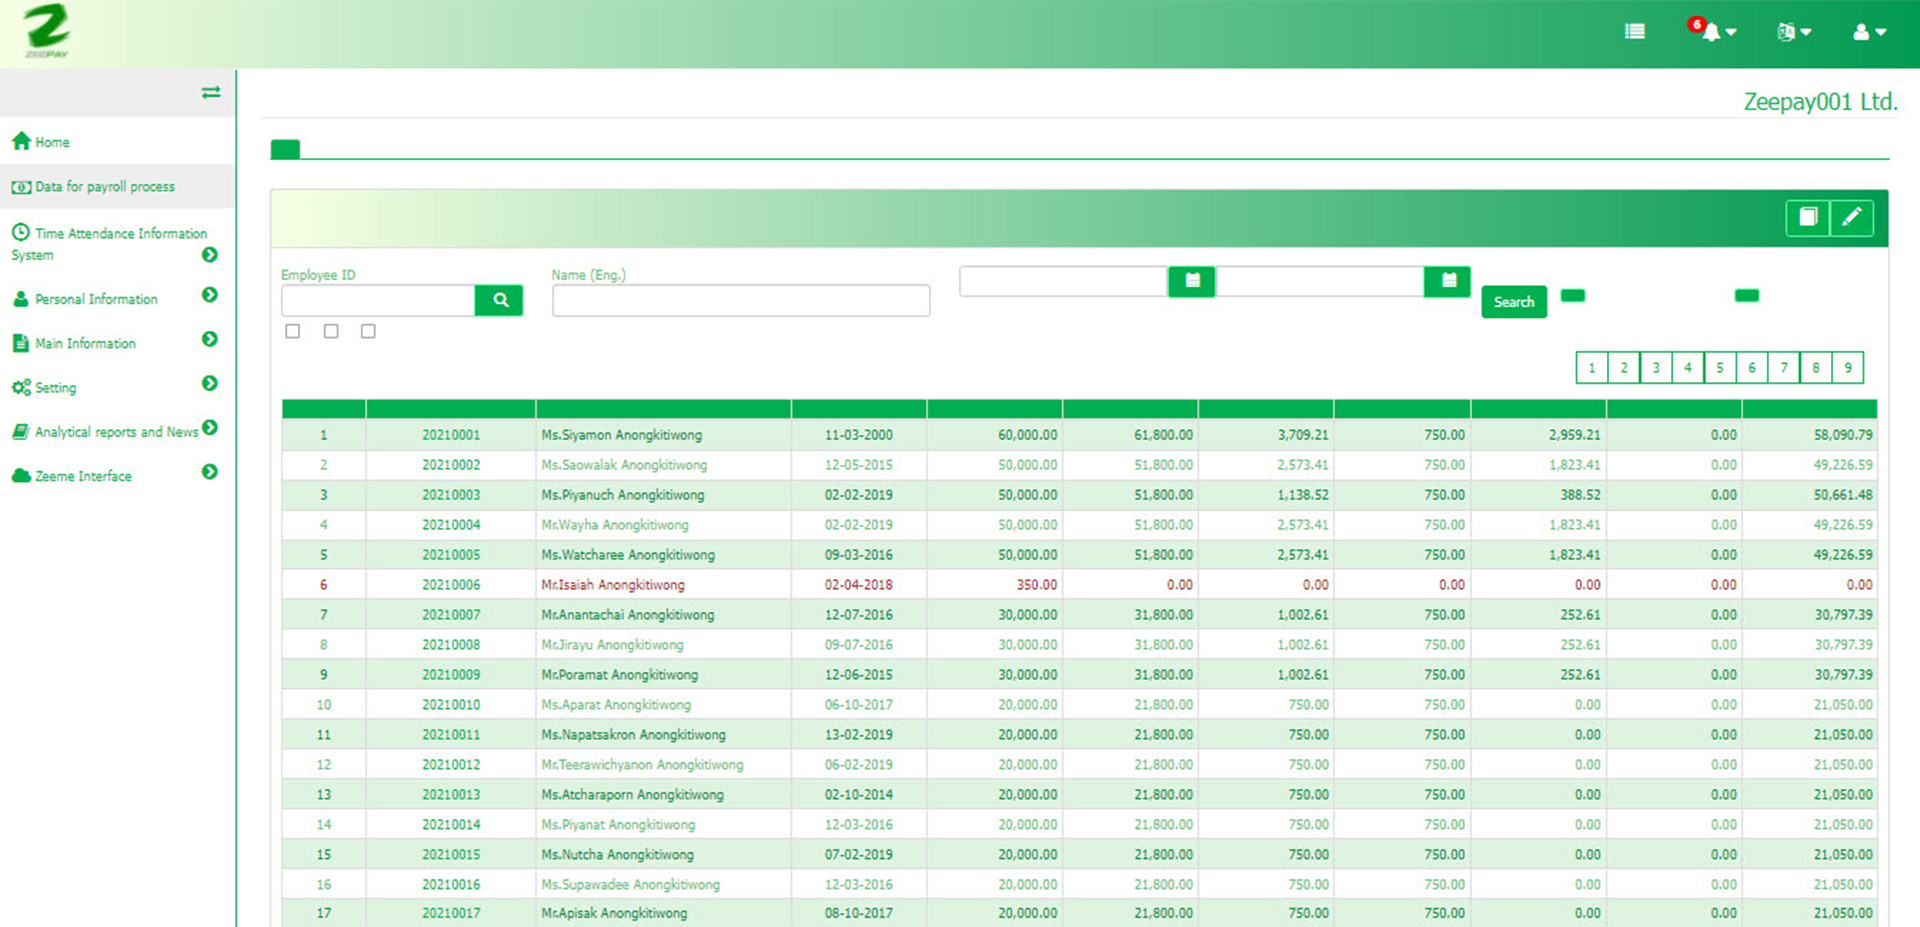
Task: Tick the third checkbox under Employee ID
Action: 368,331
